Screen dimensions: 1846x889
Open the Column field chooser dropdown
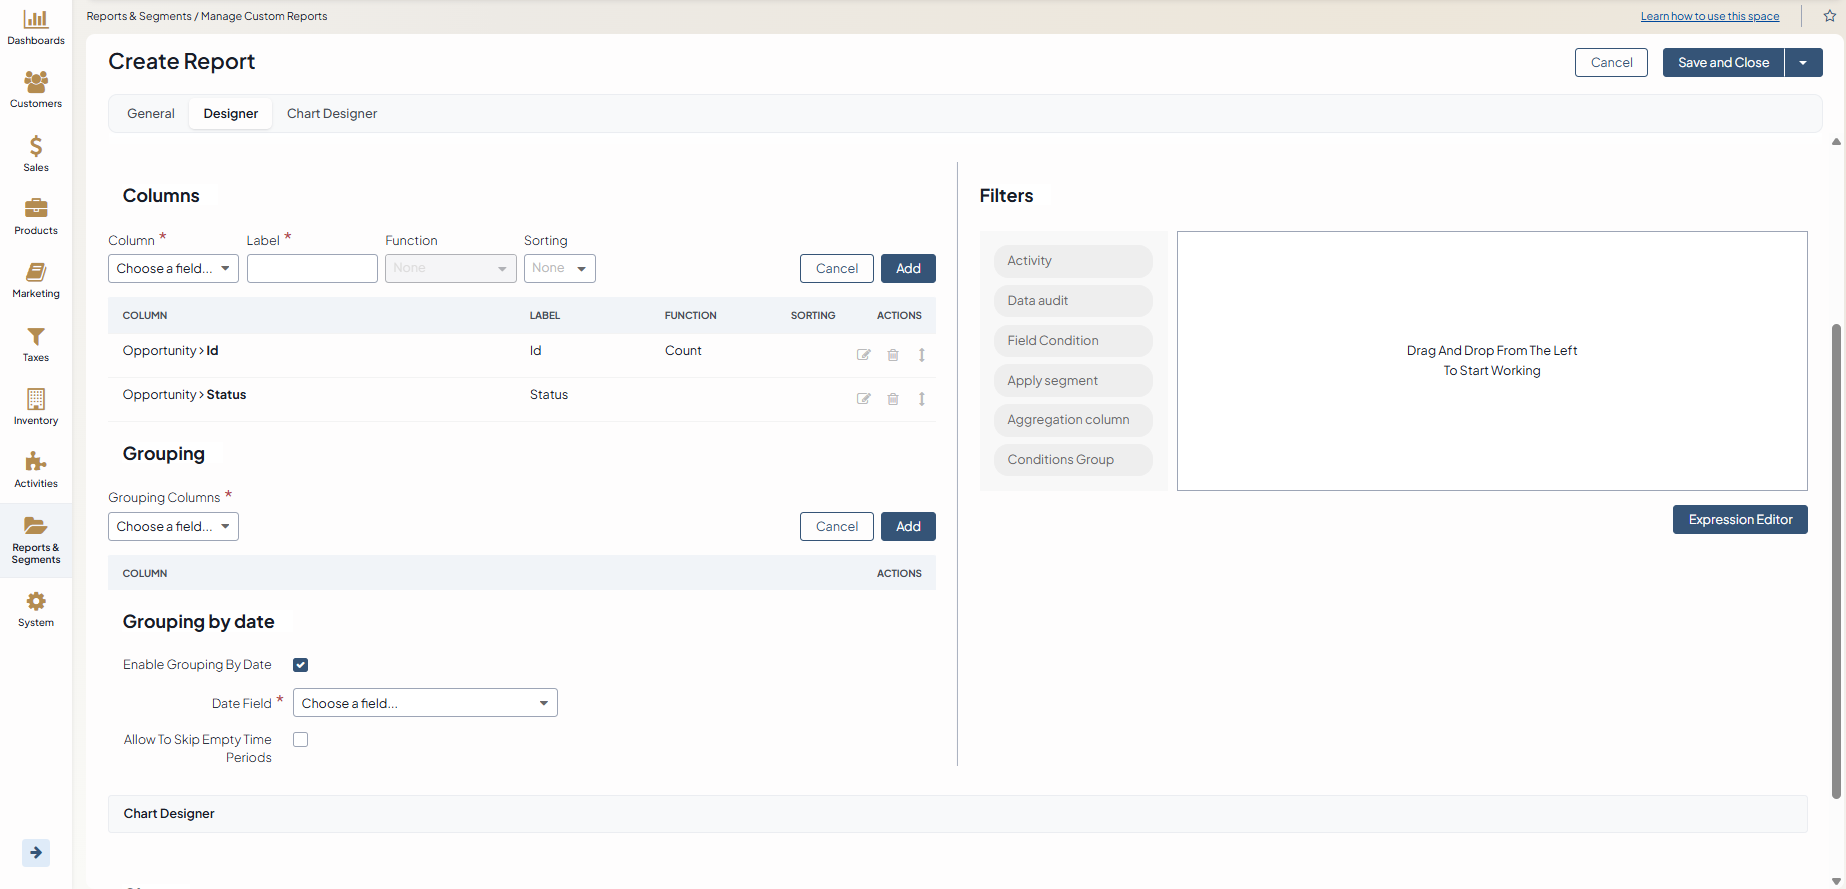pos(173,269)
